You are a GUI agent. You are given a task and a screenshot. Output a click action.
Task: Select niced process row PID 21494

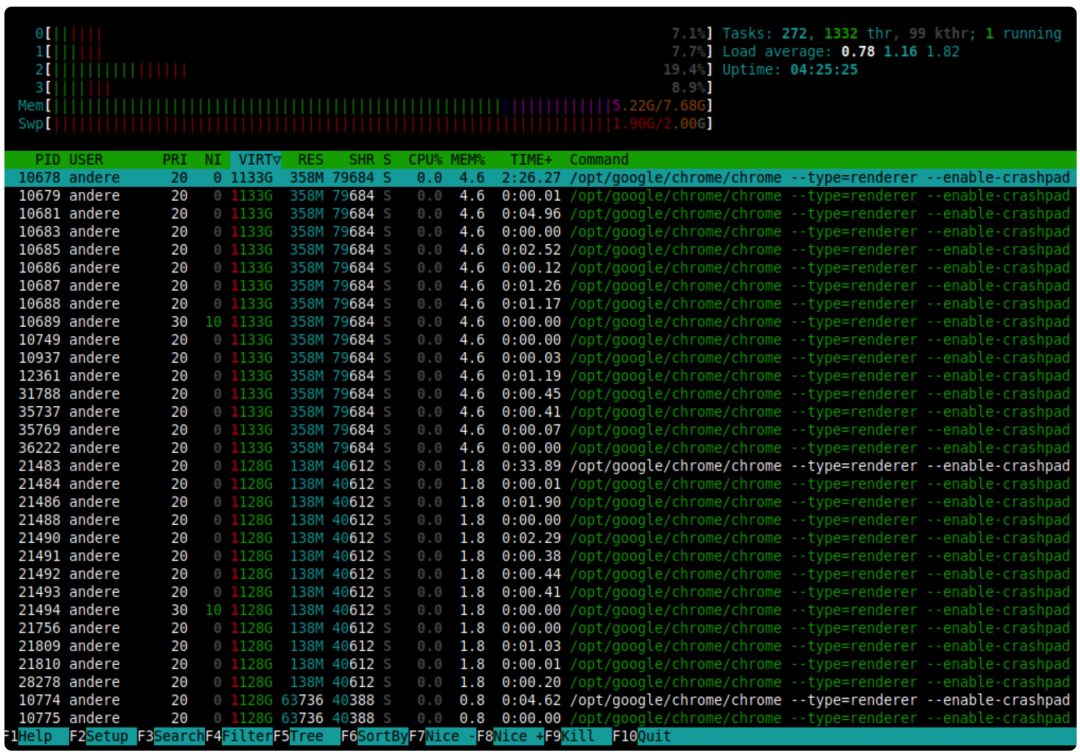540,610
